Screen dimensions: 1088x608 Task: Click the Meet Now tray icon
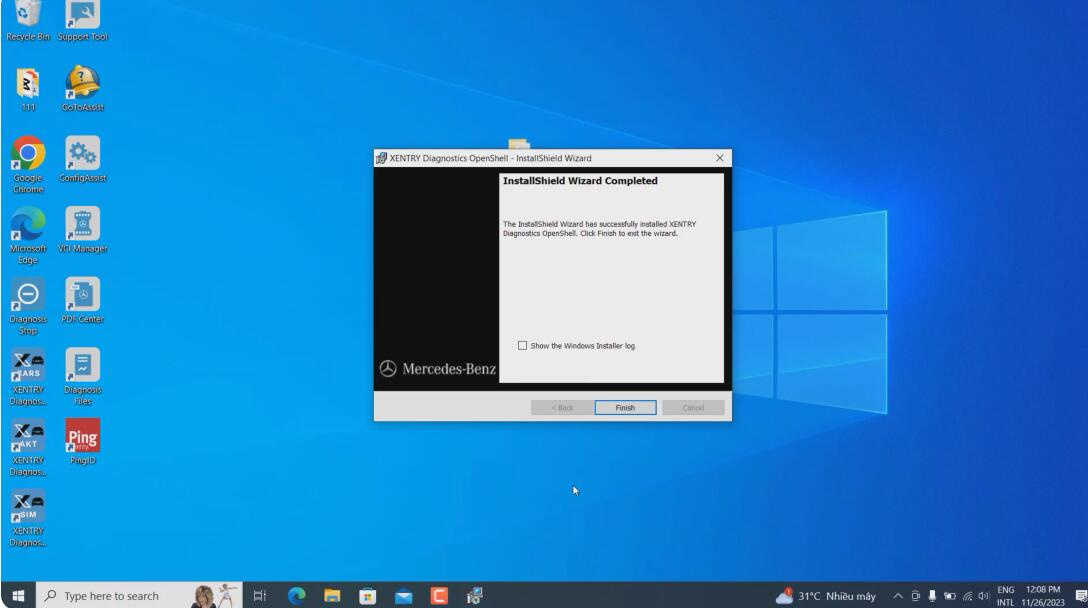pyautogui.click(x=915, y=596)
